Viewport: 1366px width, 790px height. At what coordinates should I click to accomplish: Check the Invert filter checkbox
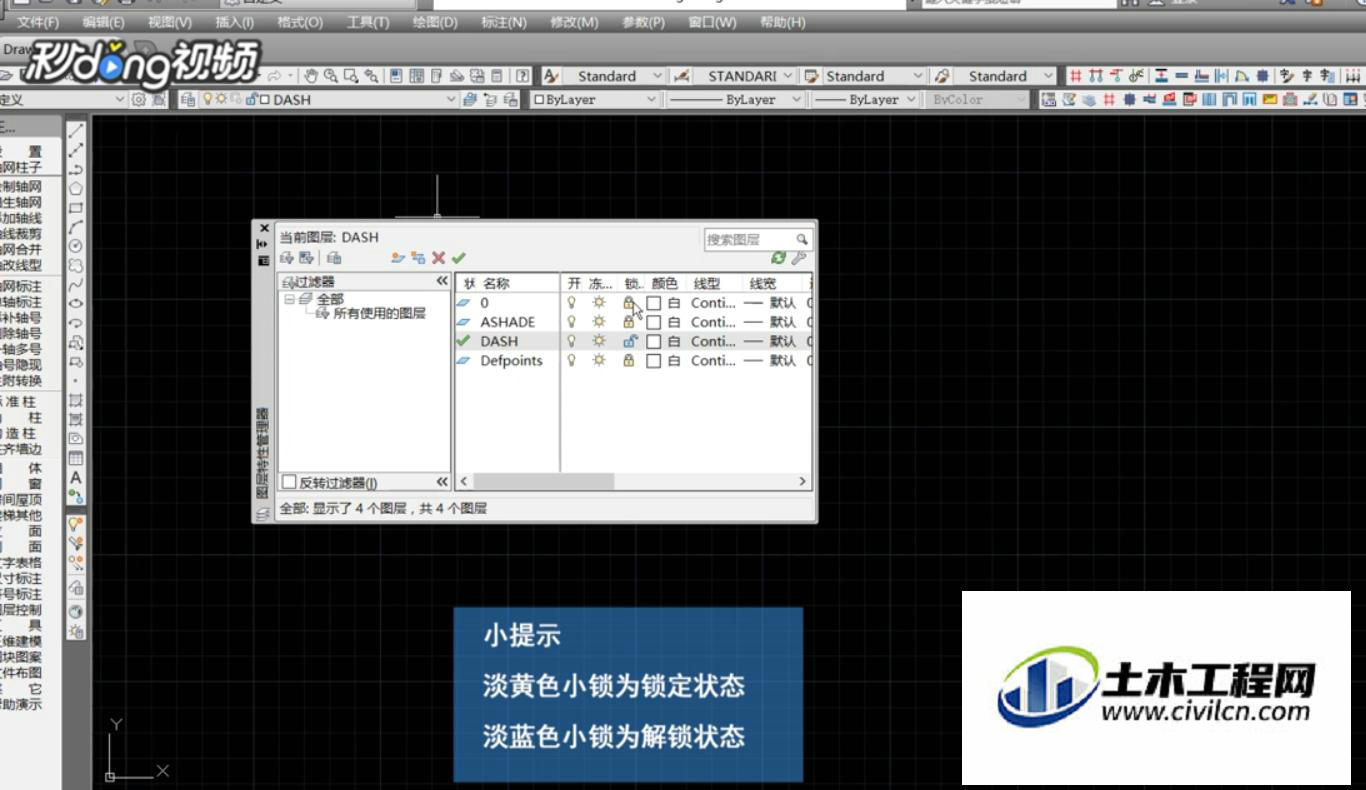pos(289,482)
